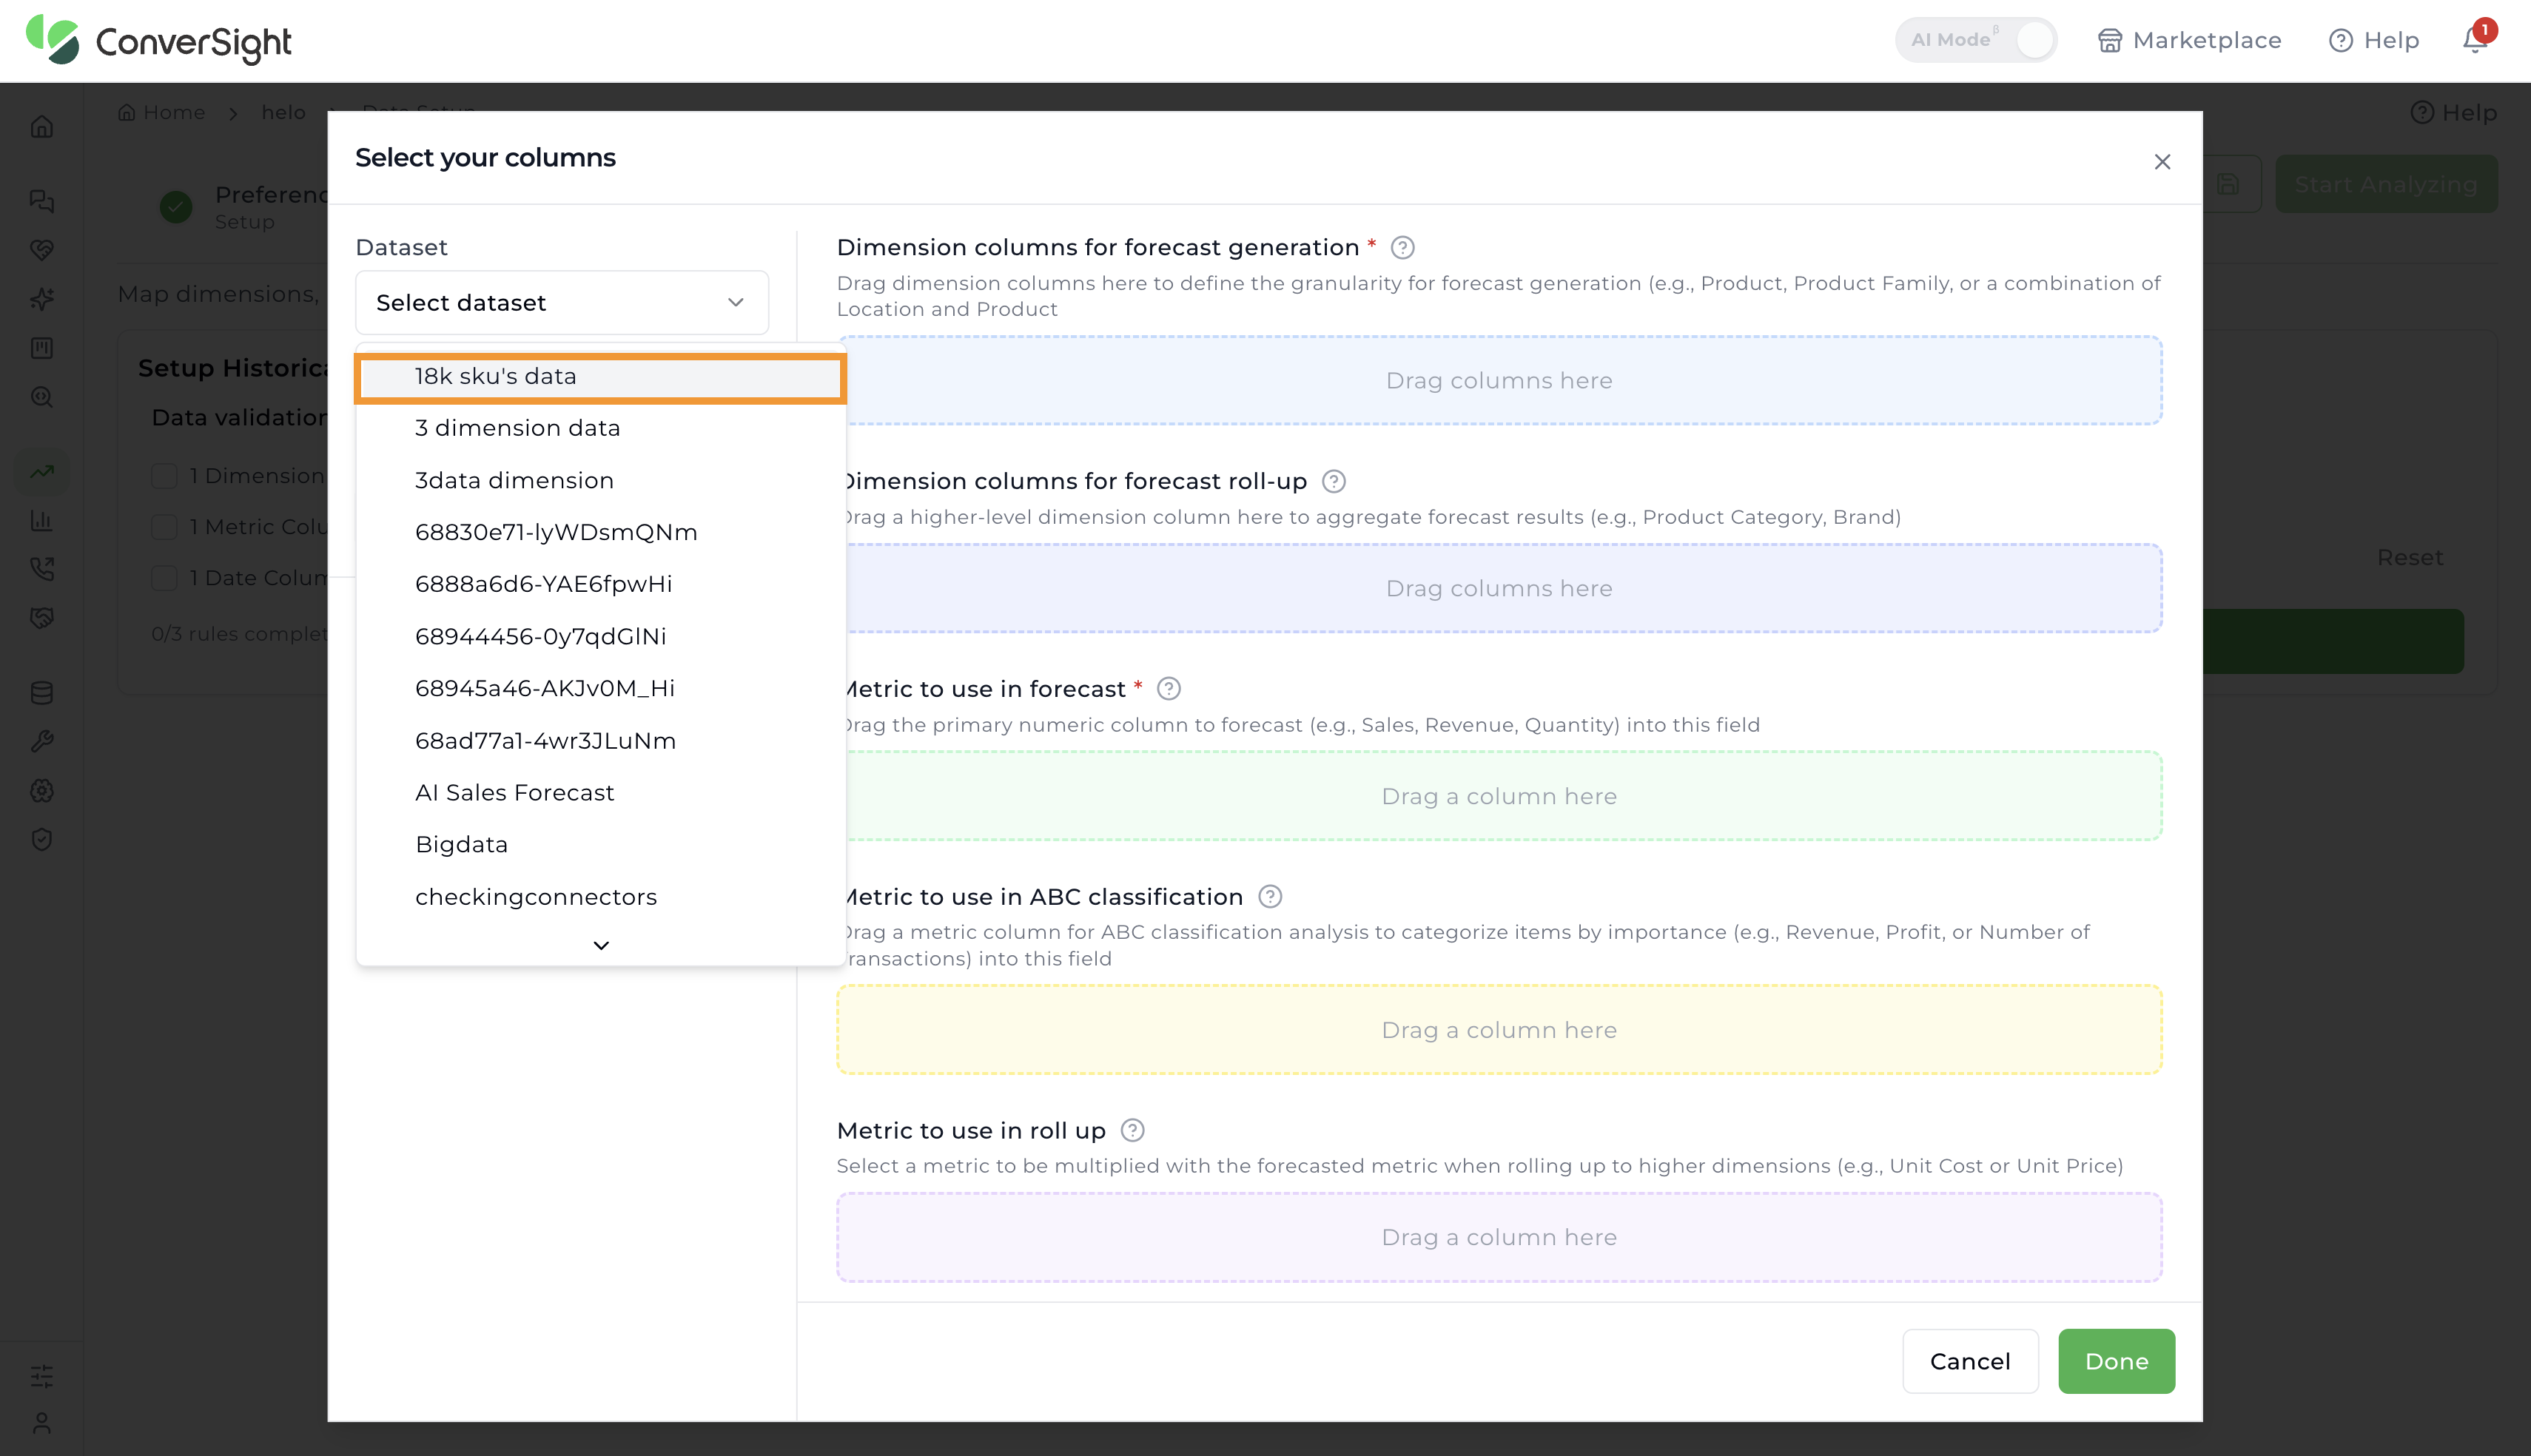The width and height of the screenshot is (2531, 1456).
Task: Open the search magnifier sidebar icon
Action: point(41,397)
